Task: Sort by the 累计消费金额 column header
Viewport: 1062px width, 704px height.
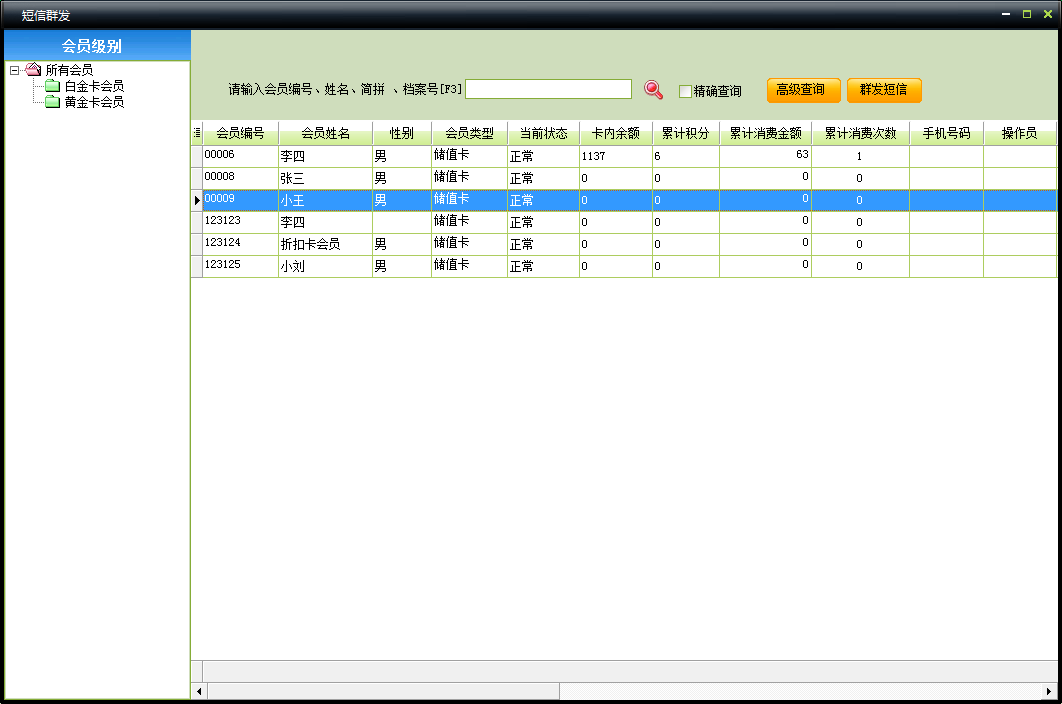Action: (765, 133)
